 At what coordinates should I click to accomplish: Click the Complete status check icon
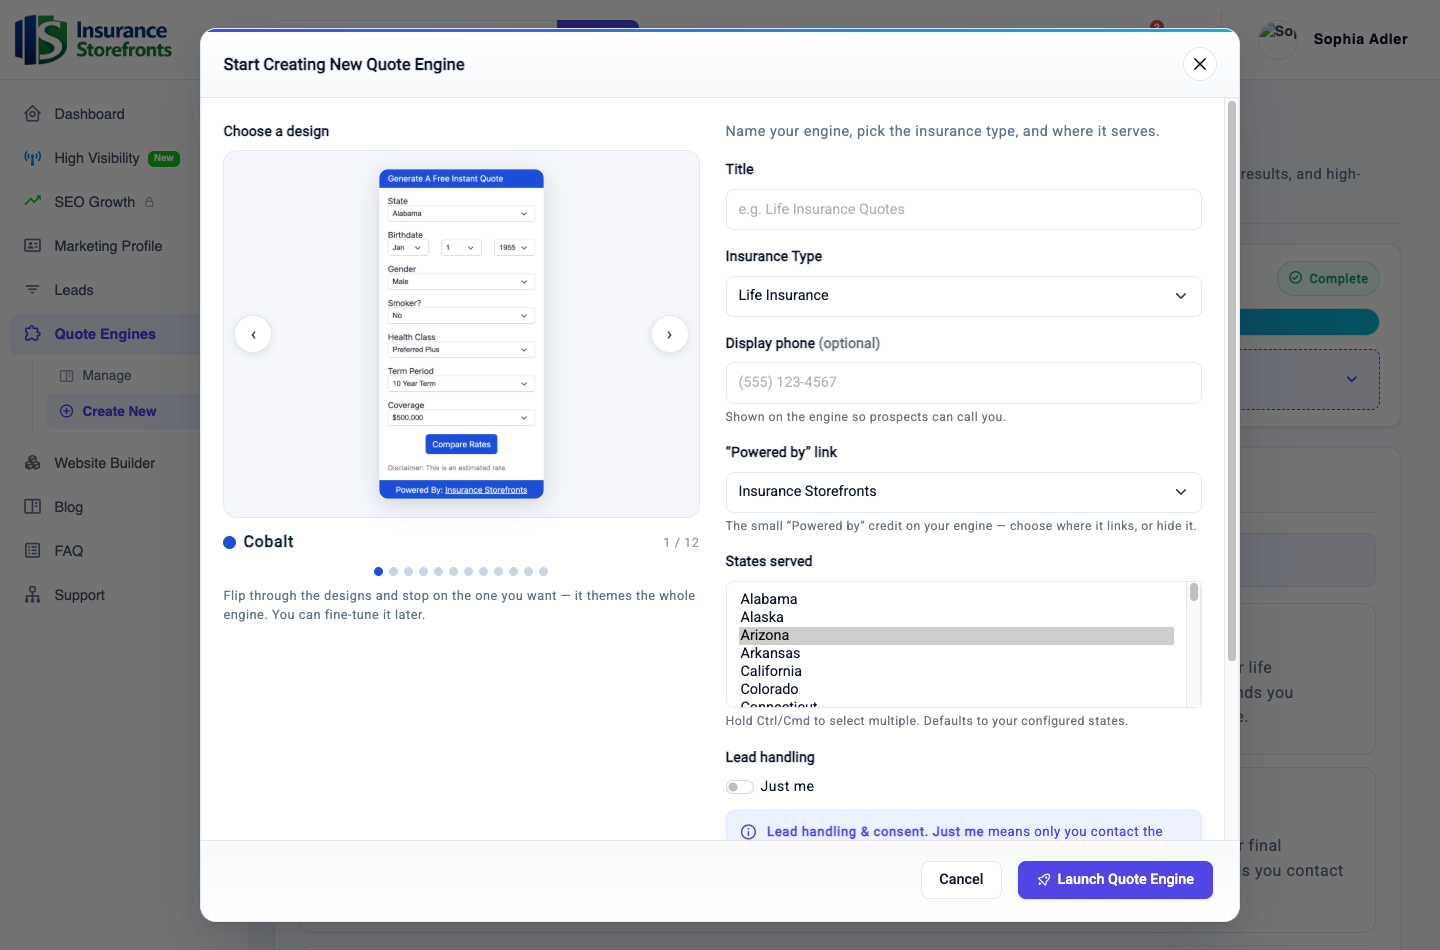1296,278
